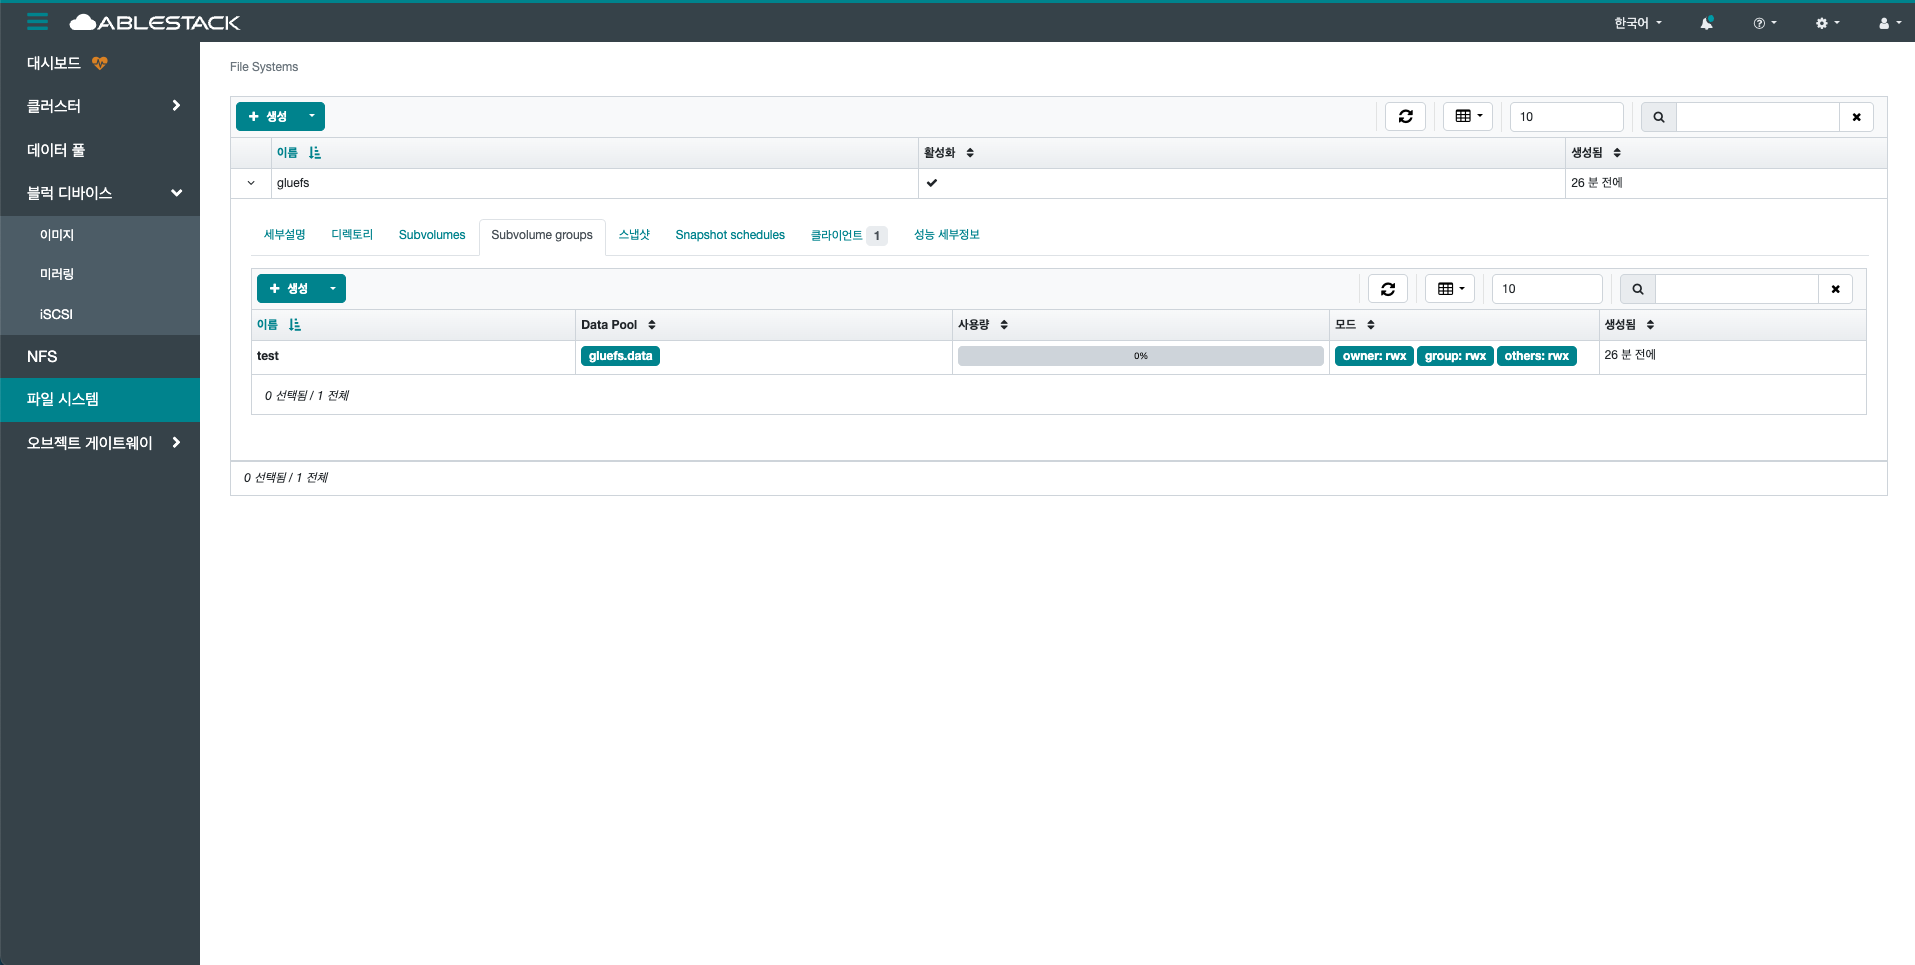
Task: Open the help question mark menu
Action: tap(1764, 23)
